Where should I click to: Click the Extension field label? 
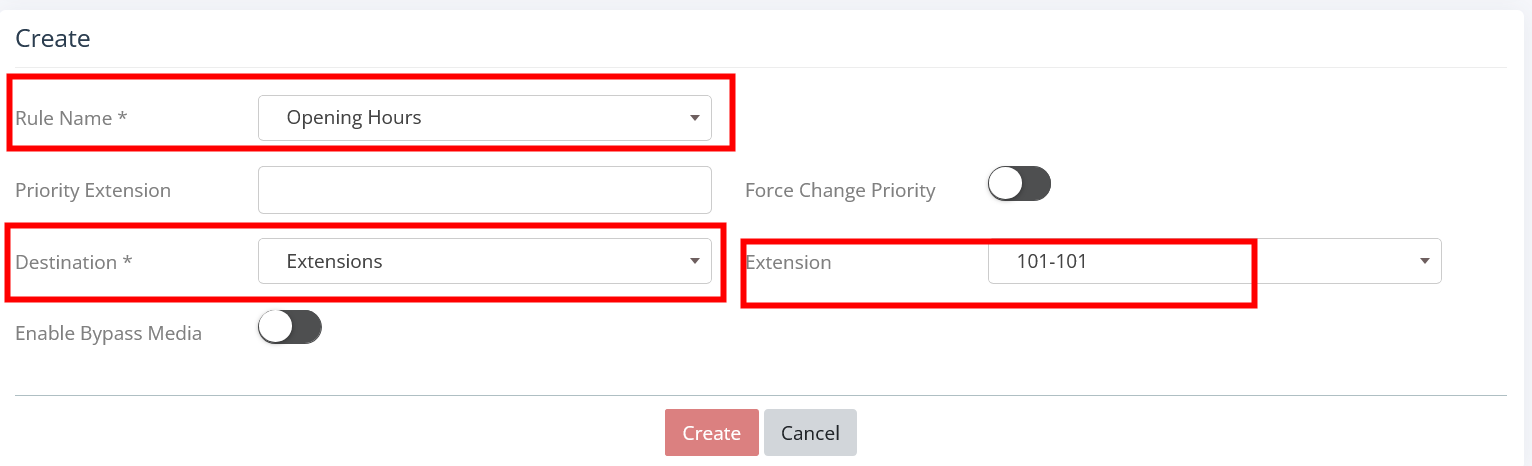click(x=788, y=262)
